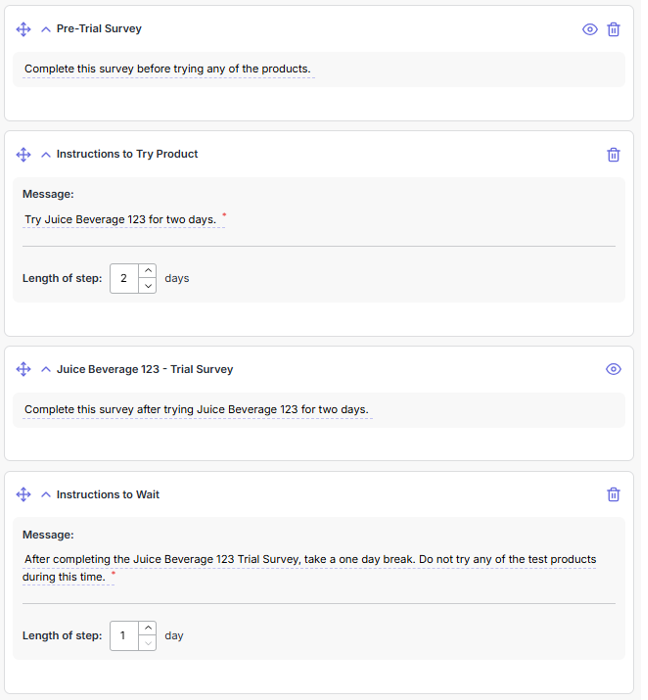This screenshot has width=648, height=700.
Task: Increment wait step length by one day
Action: click(148, 628)
